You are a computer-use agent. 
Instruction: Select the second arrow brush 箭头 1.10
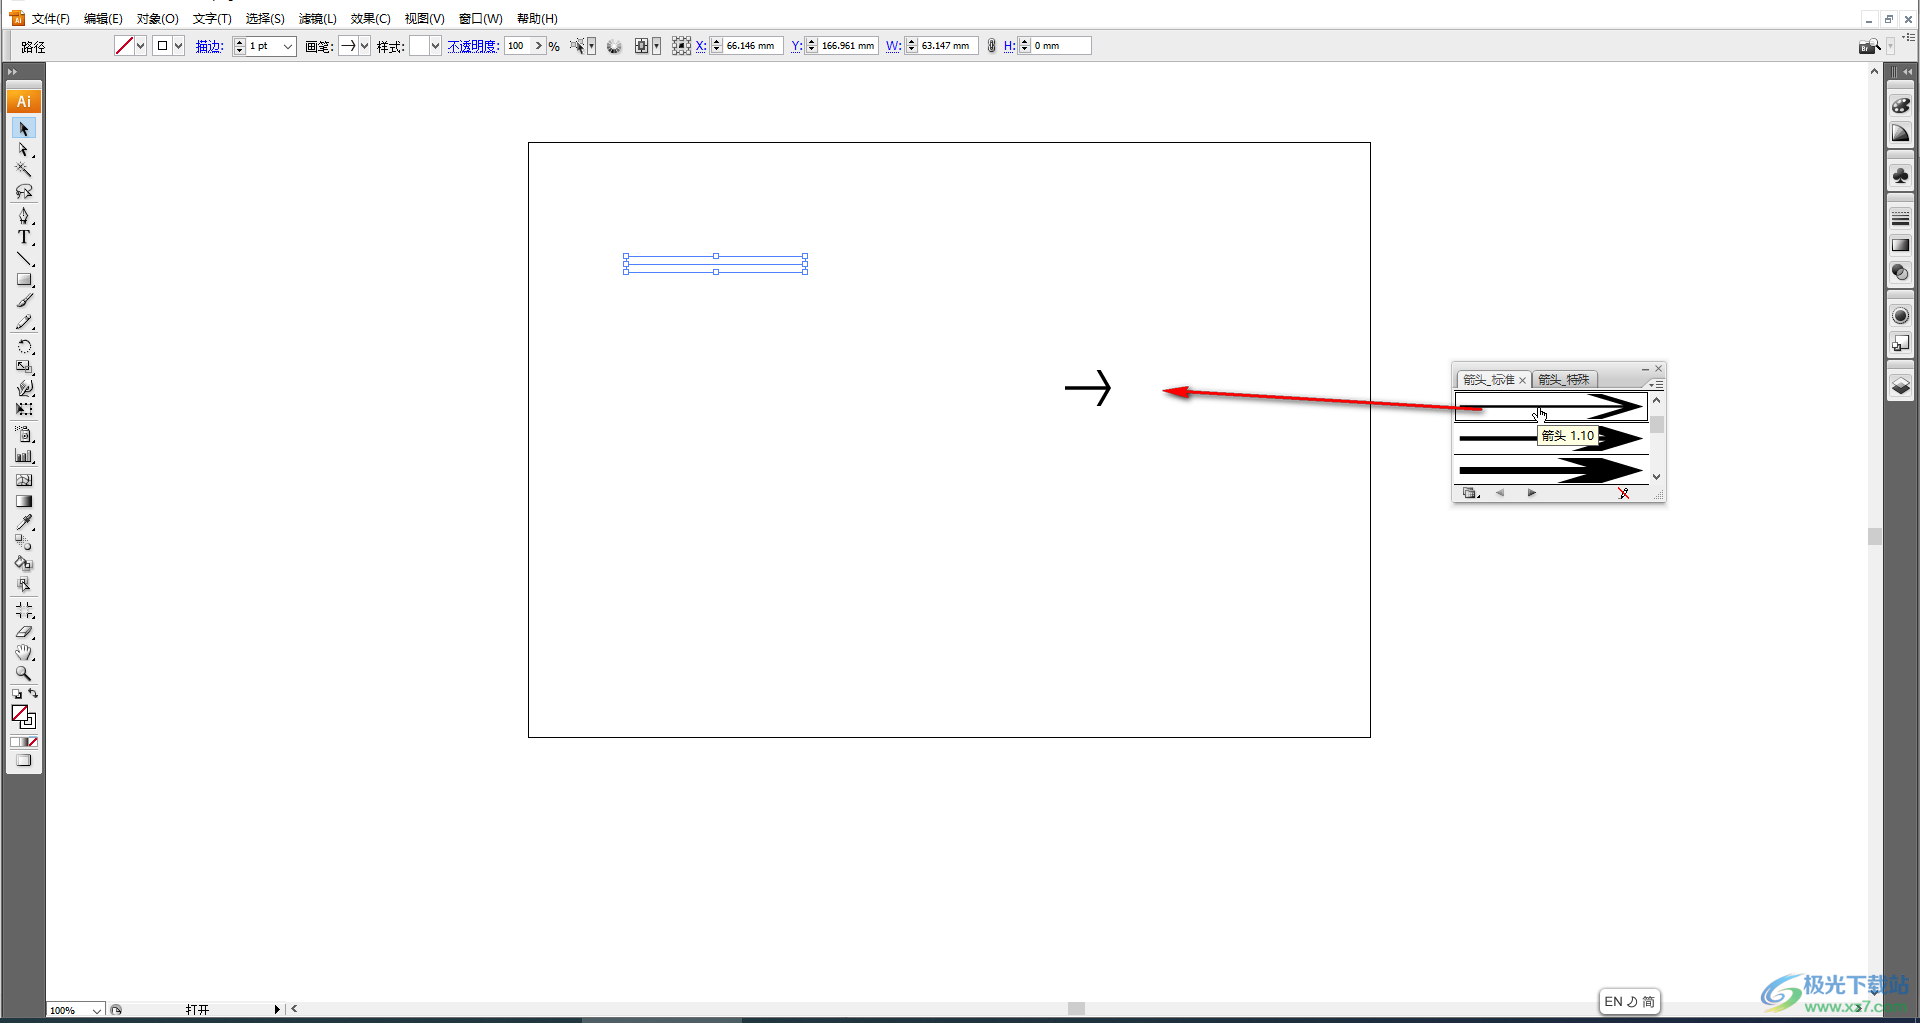pos(1550,438)
